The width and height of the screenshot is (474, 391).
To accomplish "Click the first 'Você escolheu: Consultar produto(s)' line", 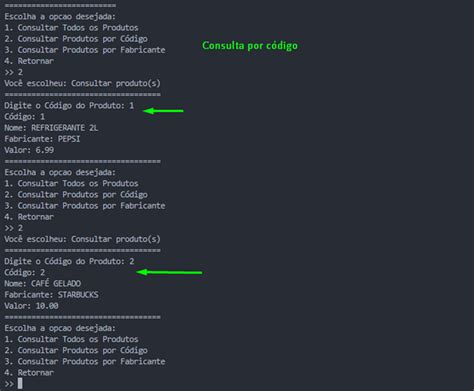I will [x=82, y=83].
